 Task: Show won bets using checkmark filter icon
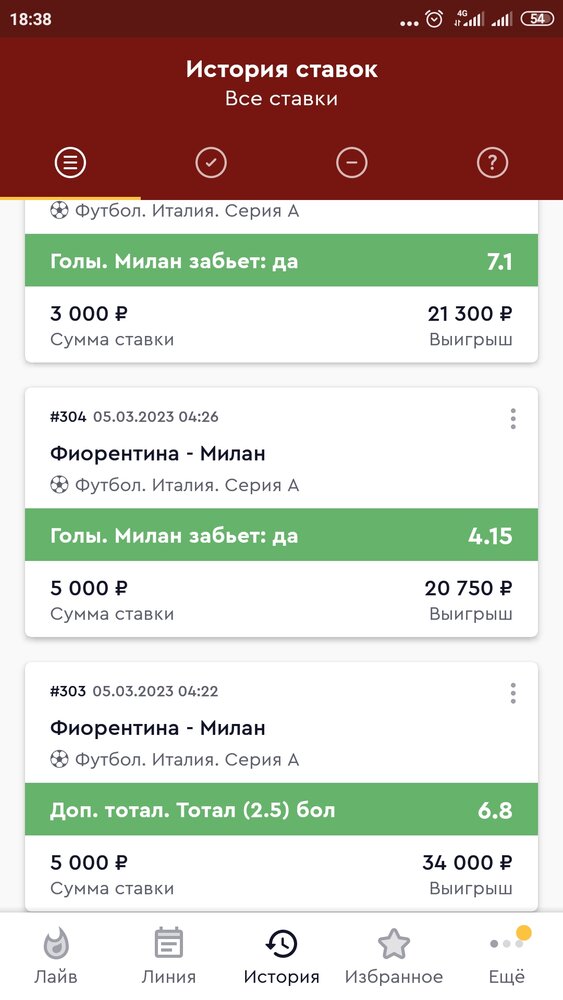[211, 163]
